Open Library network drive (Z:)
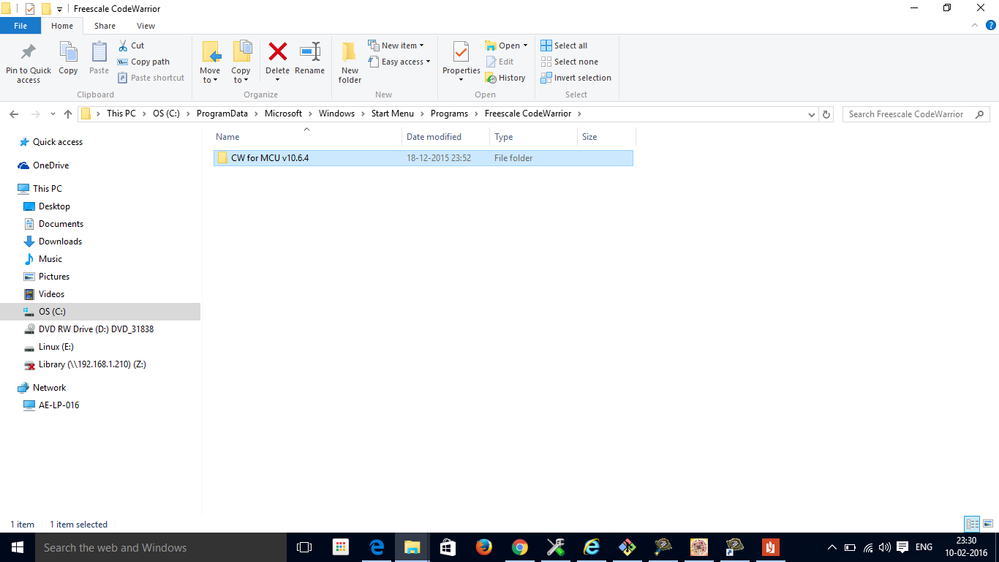999x562 pixels. pyautogui.click(x=92, y=364)
